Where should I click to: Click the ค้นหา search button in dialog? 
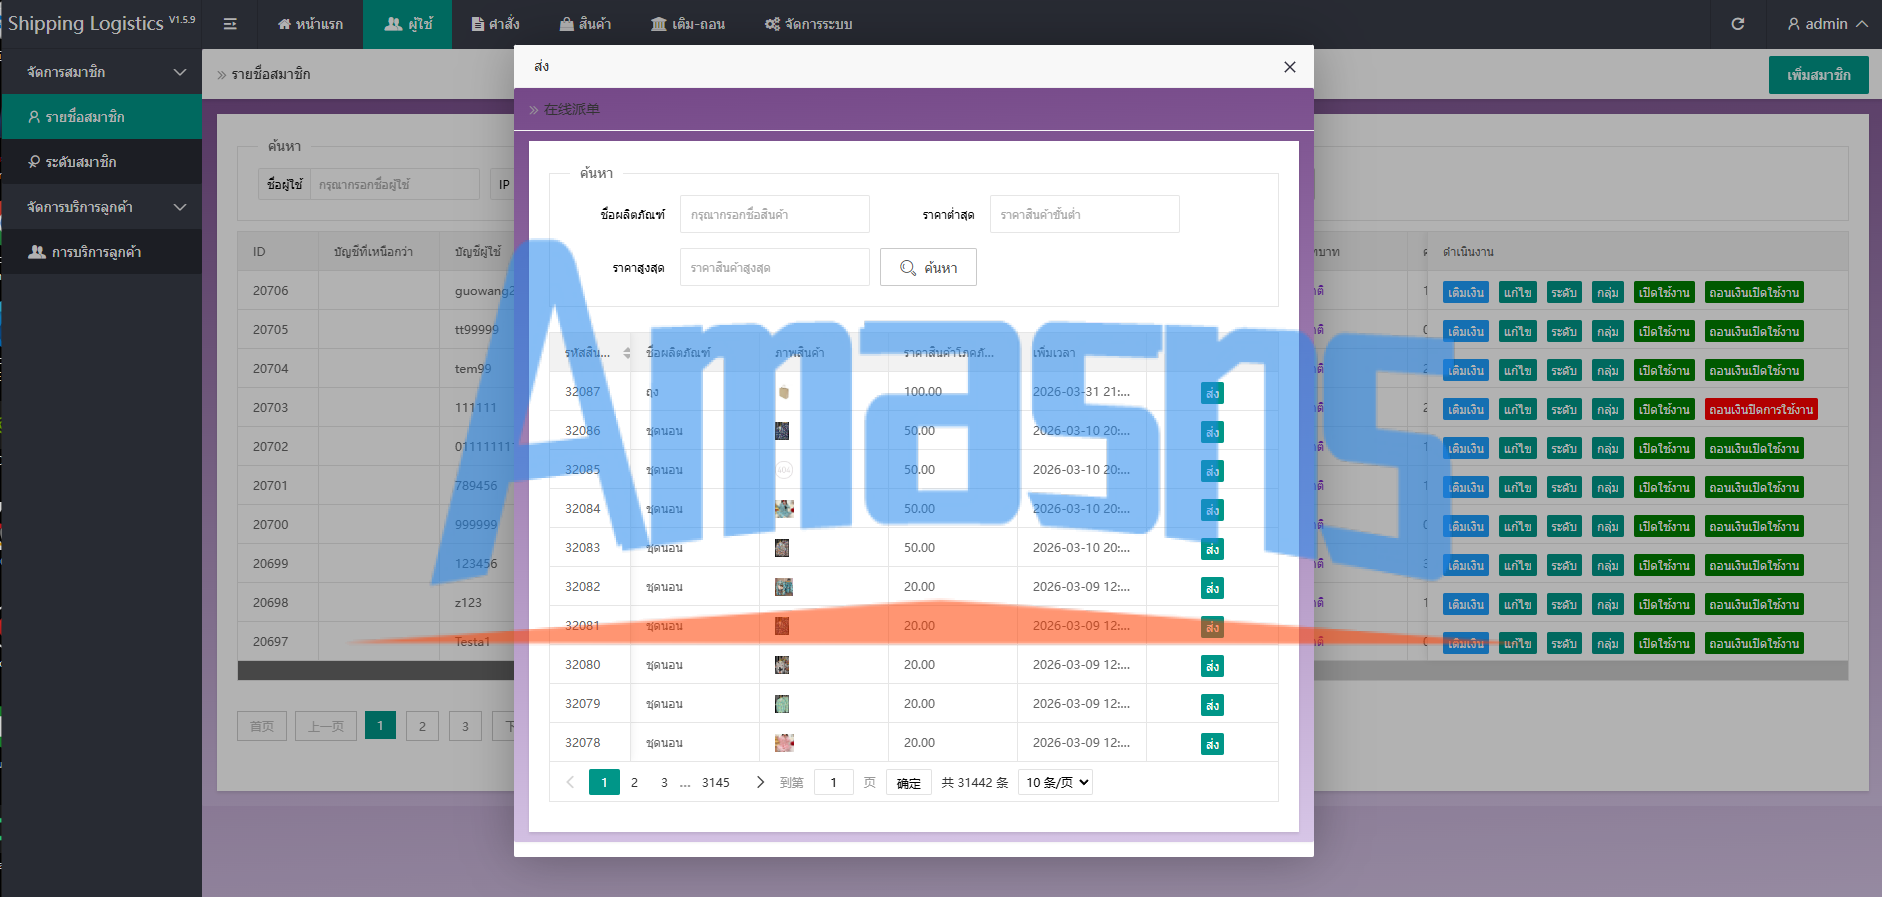tap(928, 267)
